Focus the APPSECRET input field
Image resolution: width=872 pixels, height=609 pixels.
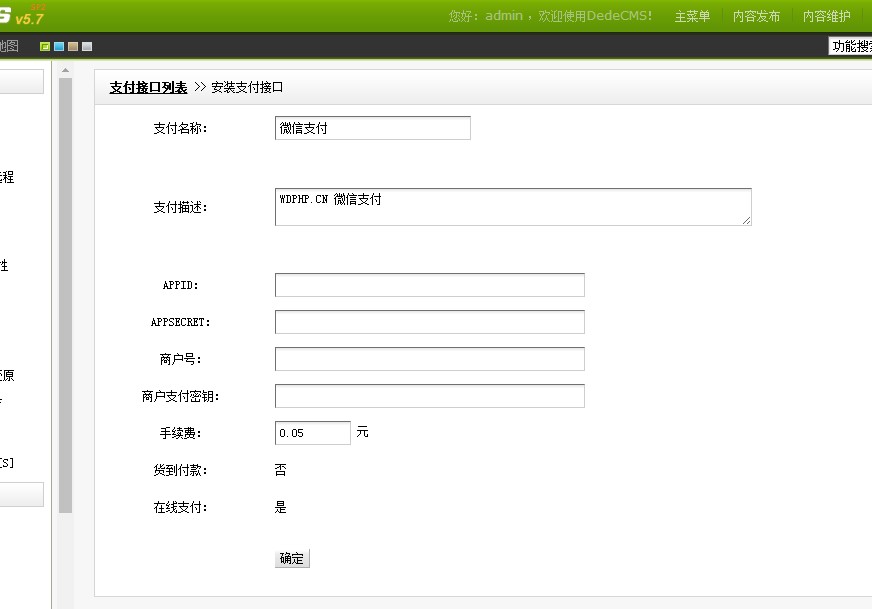429,322
